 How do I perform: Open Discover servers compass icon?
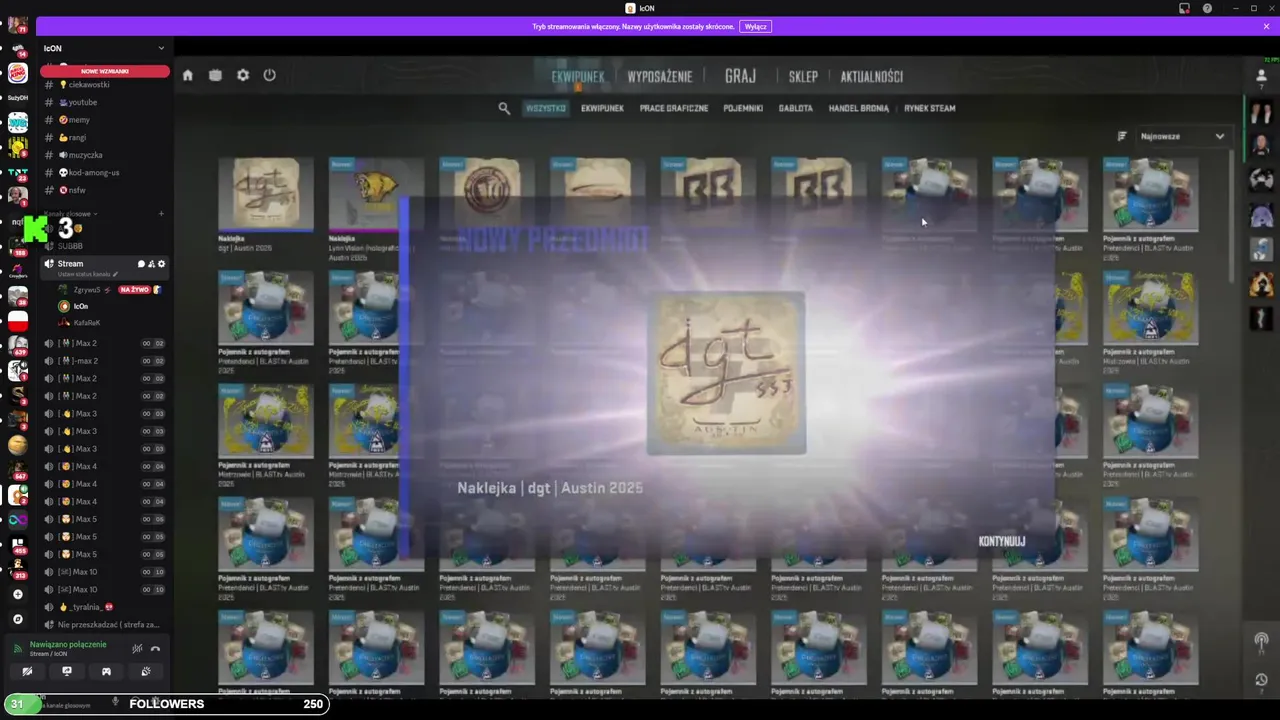17,619
